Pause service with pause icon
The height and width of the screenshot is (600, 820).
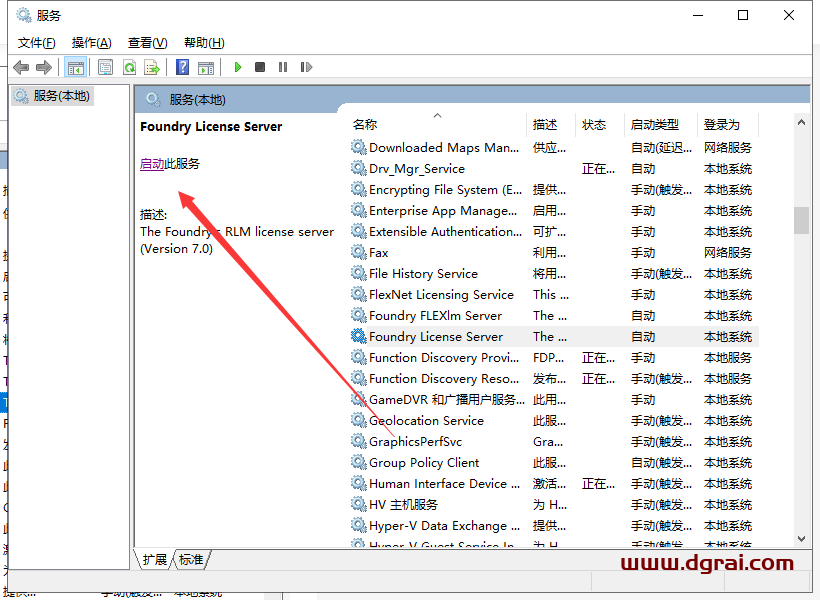pyautogui.click(x=283, y=67)
